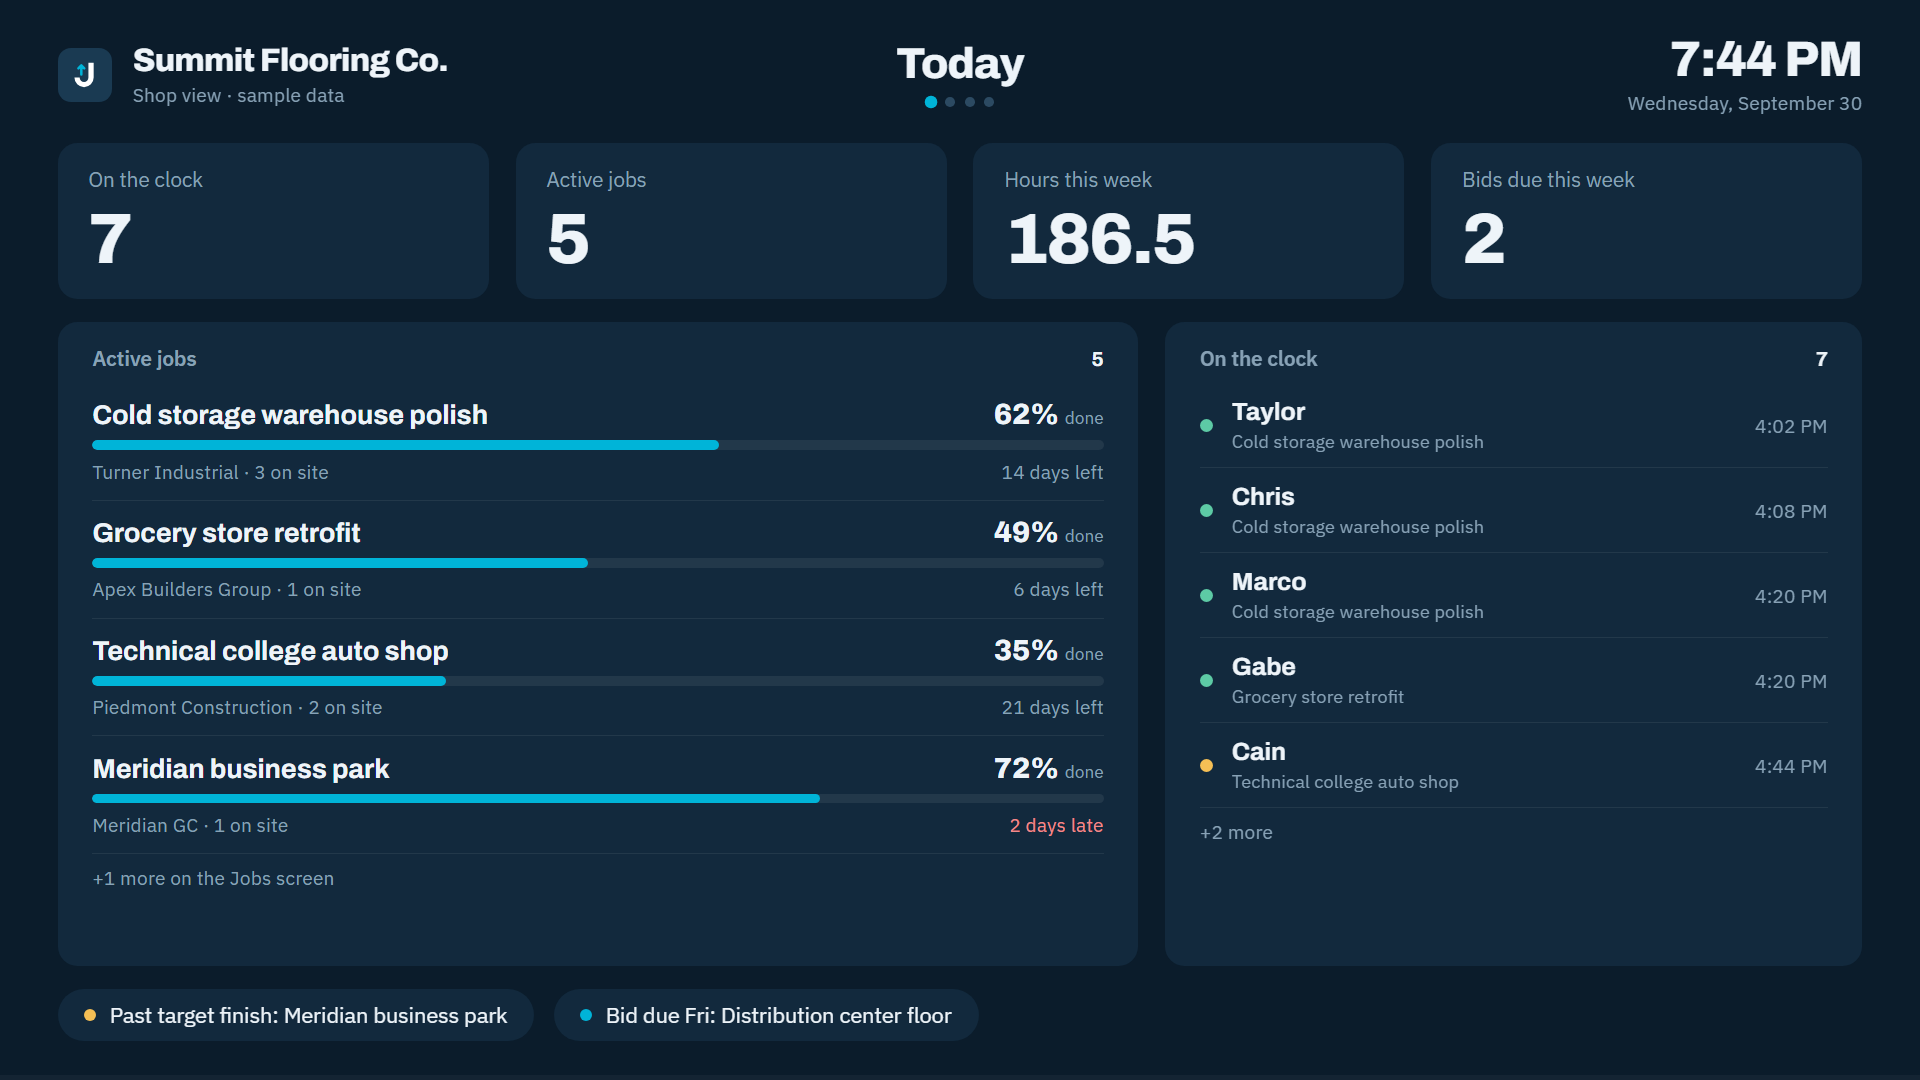Click the Summit Flooring Co. logo icon
This screenshot has height=1080, width=1920.
(85, 75)
